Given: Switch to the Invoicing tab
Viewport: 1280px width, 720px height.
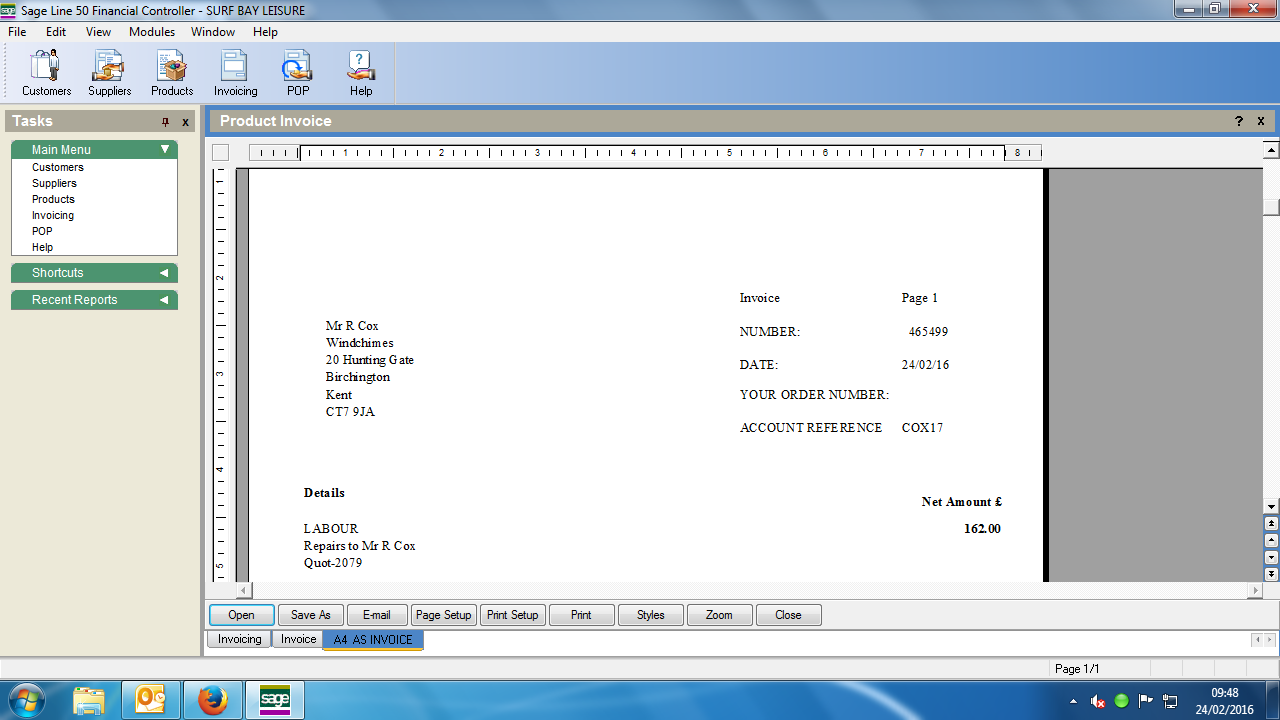Looking at the screenshot, I should pyautogui.click(x=240, y=639).
